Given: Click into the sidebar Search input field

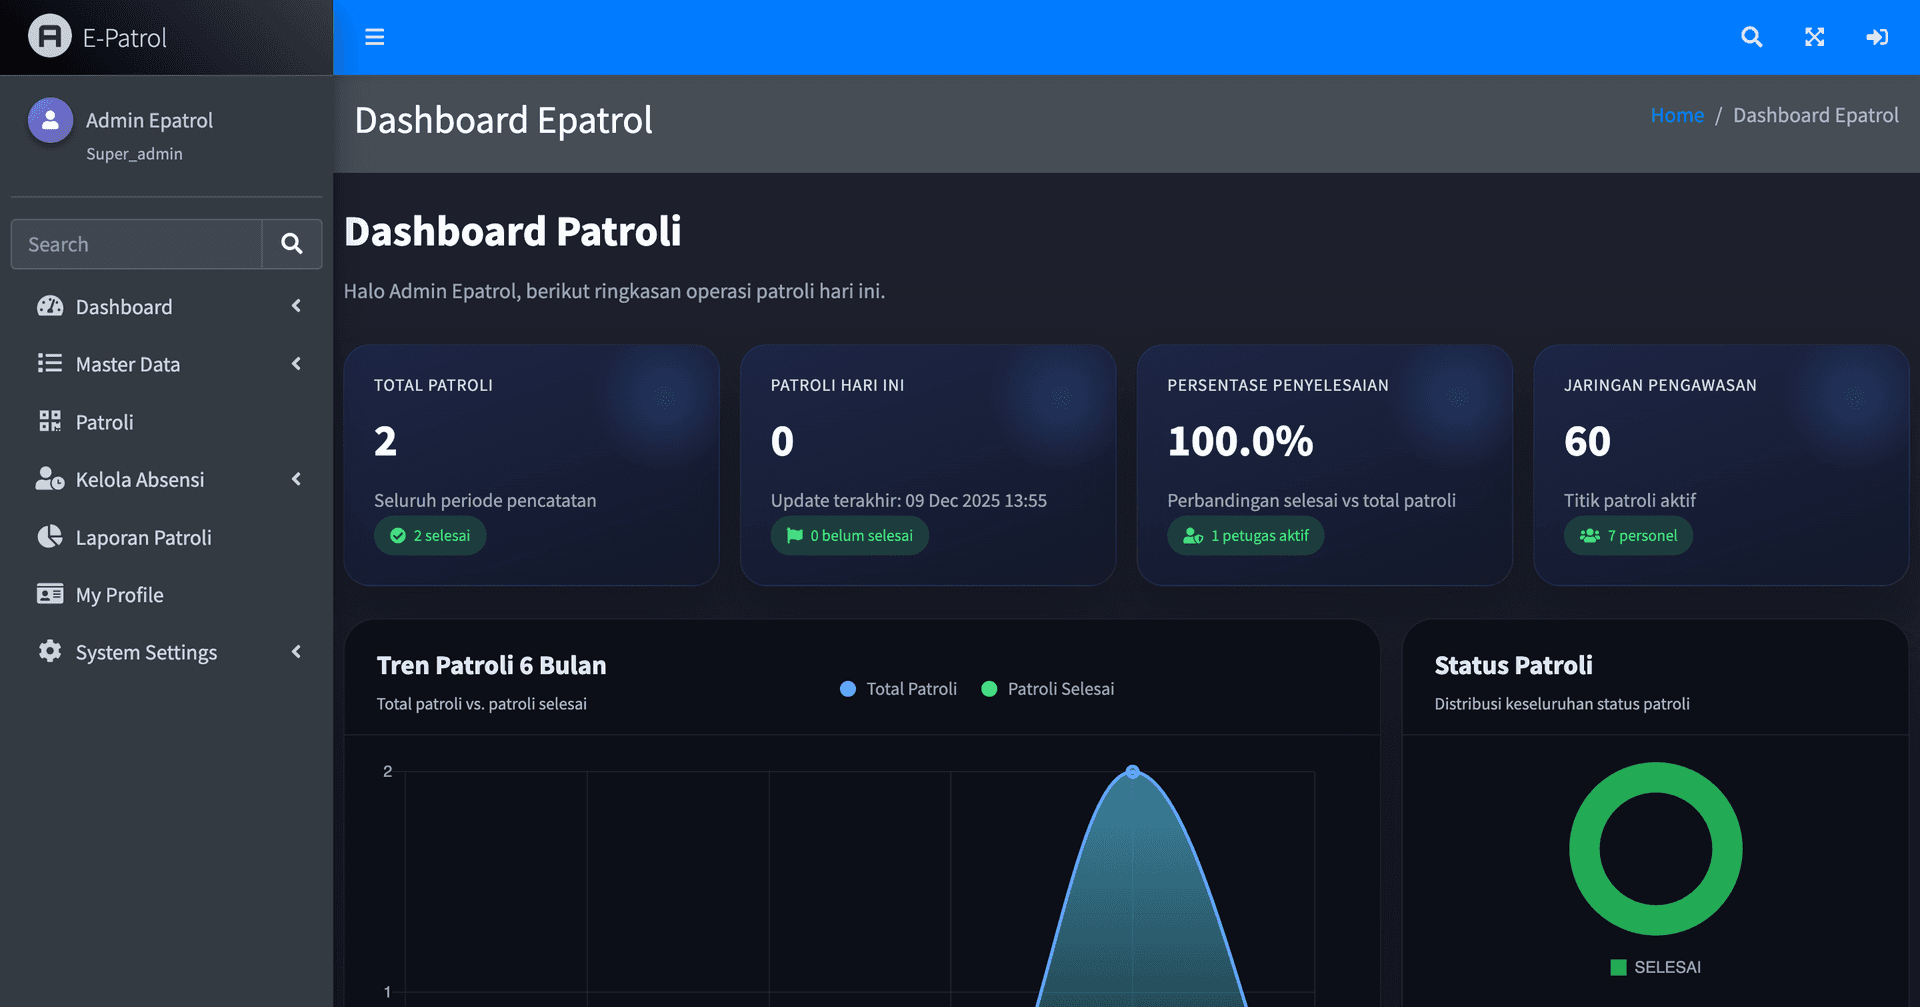Looking at the screenshot, I should [x=137, y=245].
